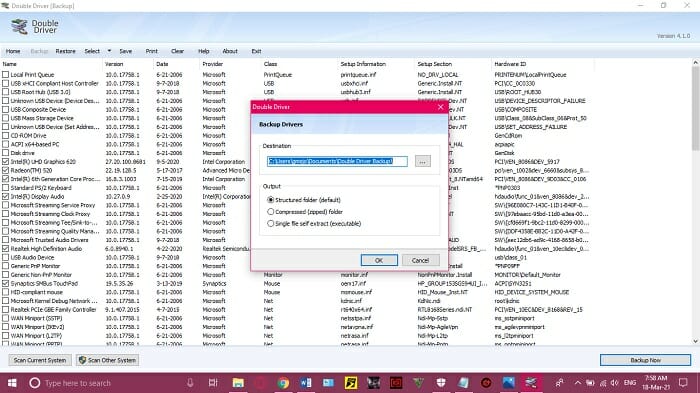This screenshot has width=700, height=393.
Task: Click the Print menu item
Action: click(x=152, y=51)
